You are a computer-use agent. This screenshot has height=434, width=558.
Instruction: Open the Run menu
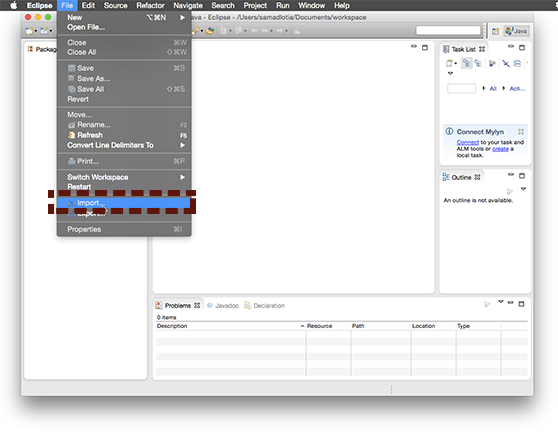283,5
